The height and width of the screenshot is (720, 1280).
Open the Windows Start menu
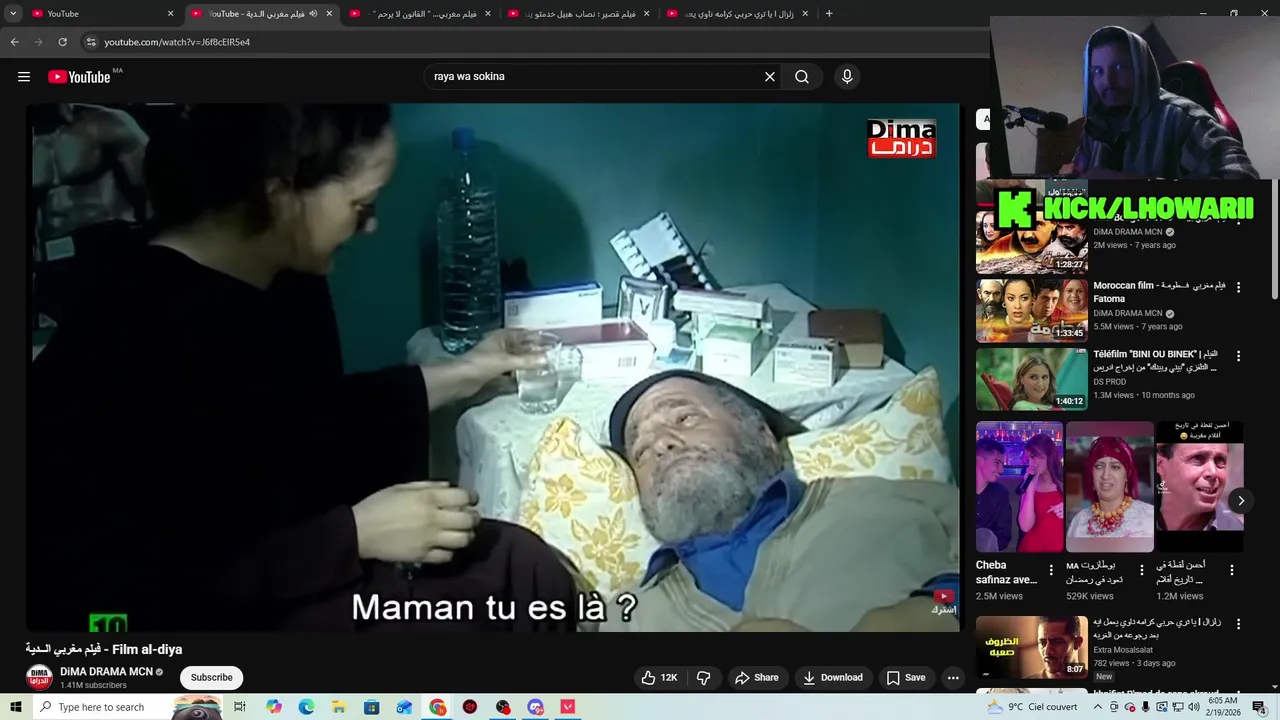point(15,707)
